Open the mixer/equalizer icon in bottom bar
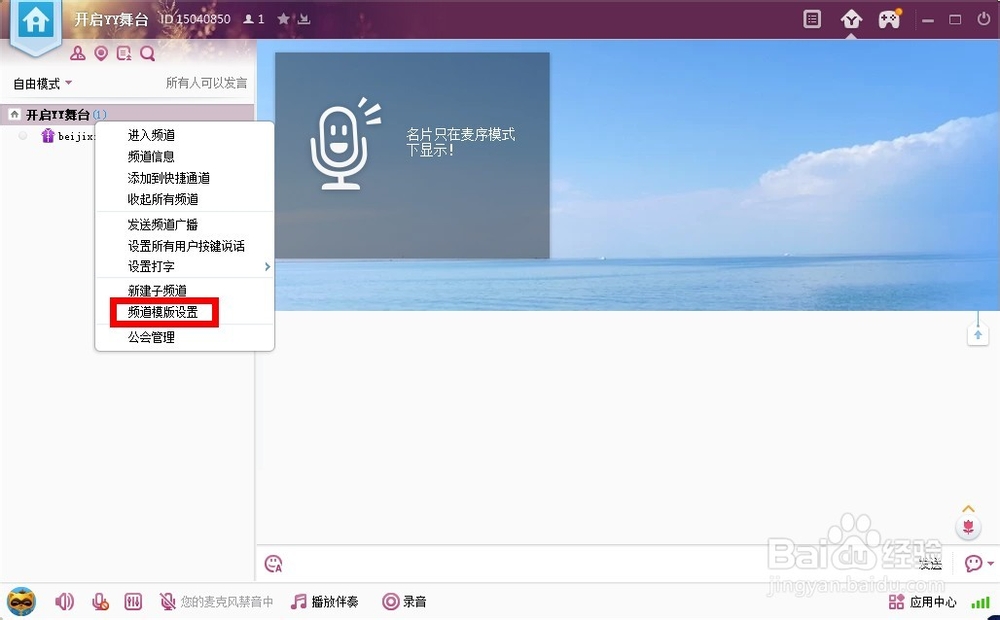Image resolution: width=1000 pixels, height=620 pixels. [133, 602]
